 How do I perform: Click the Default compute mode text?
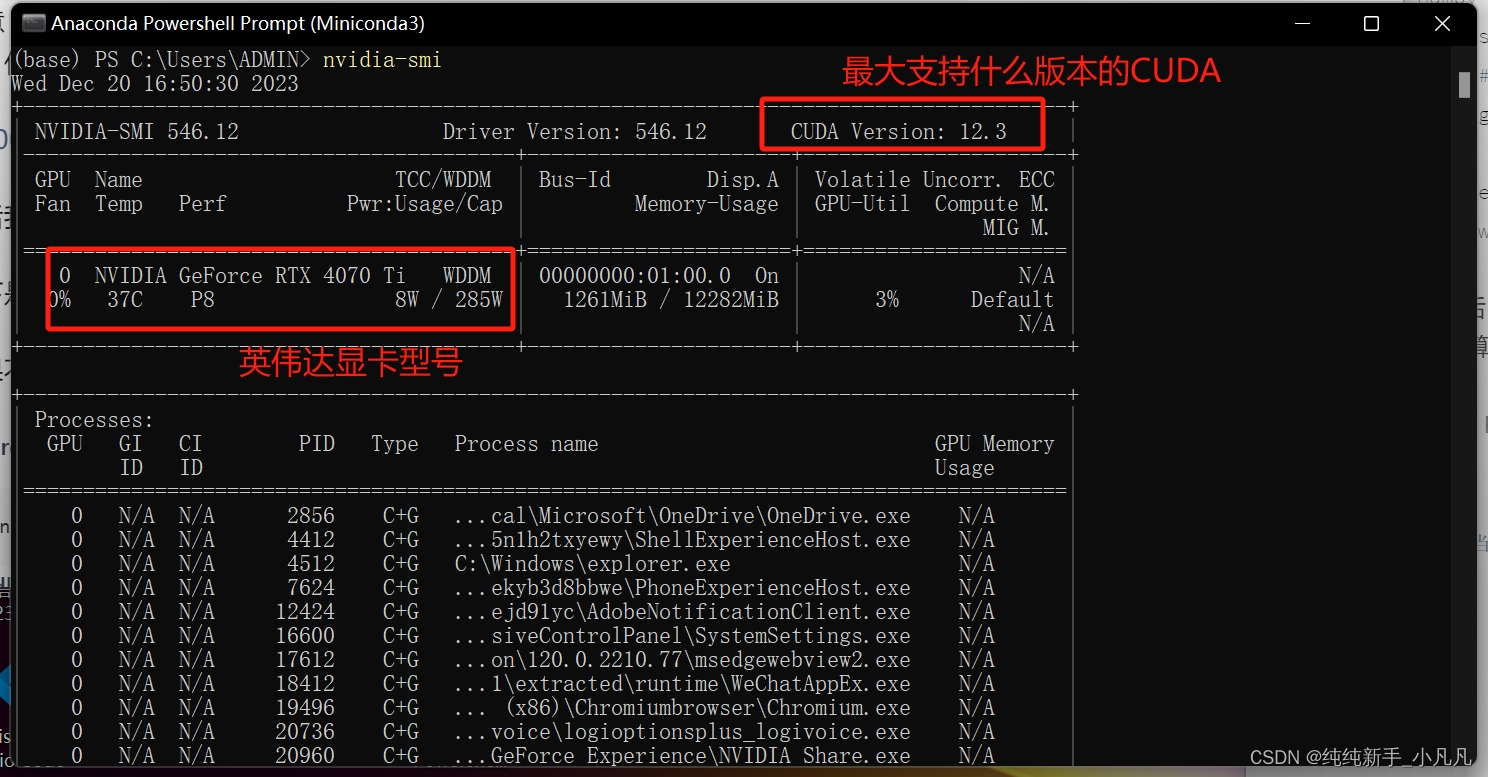1012,299
